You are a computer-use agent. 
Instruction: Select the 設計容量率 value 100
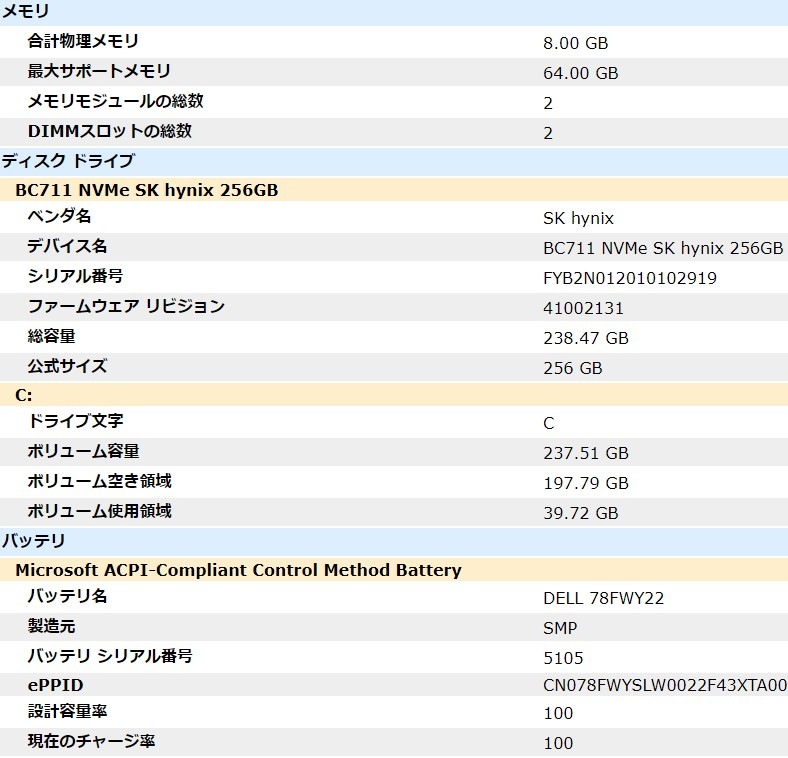(x=558, y=713)
